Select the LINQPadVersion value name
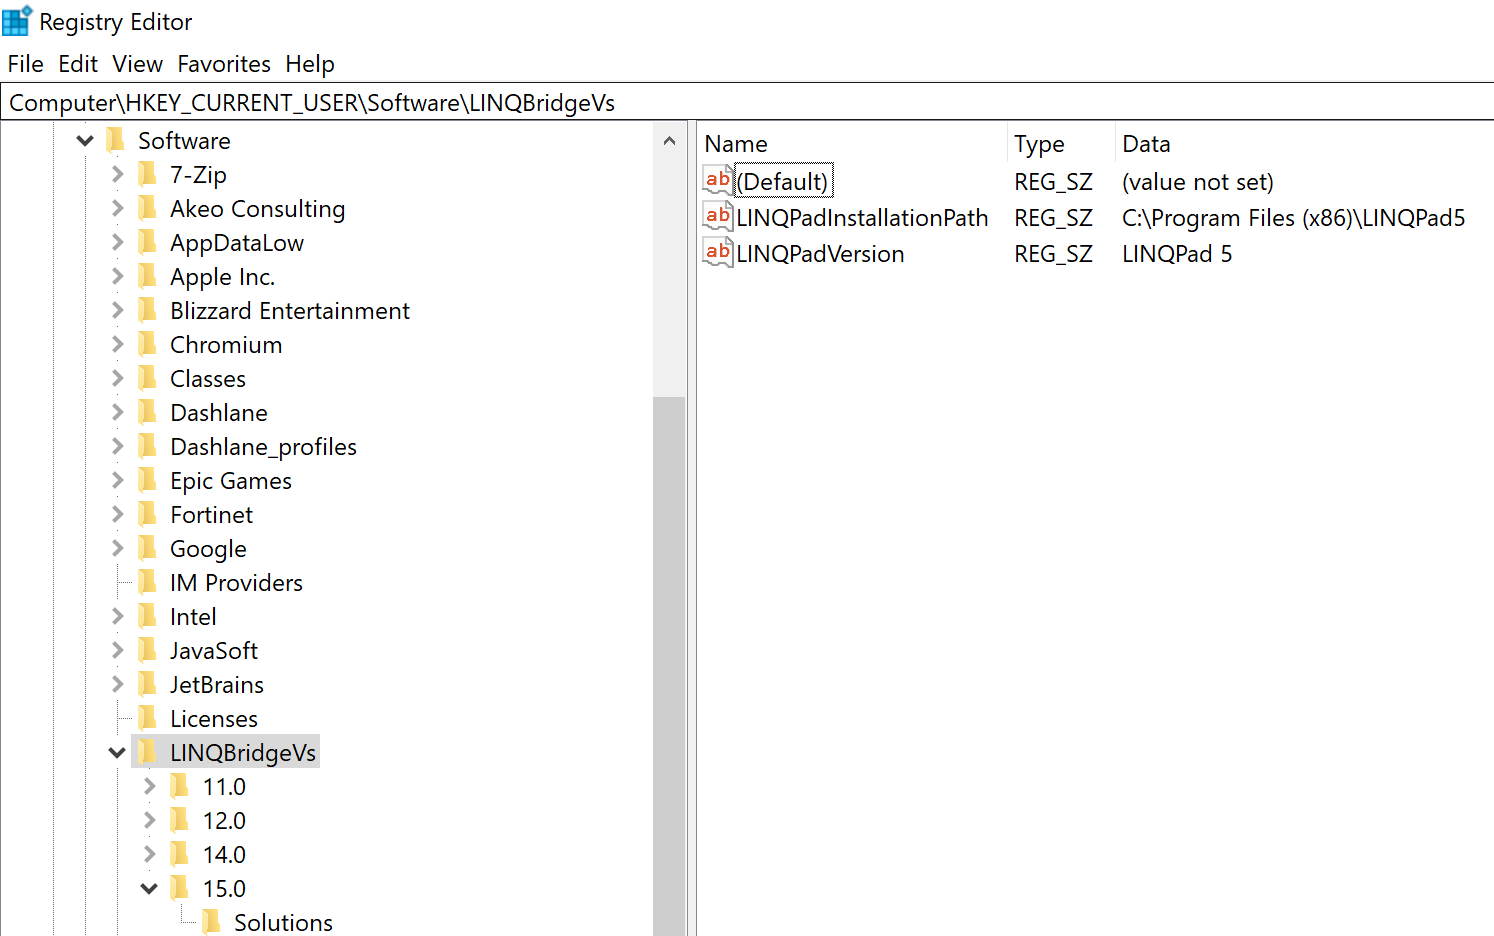This screenshot has height=936, width=1494. click(820, 253)
